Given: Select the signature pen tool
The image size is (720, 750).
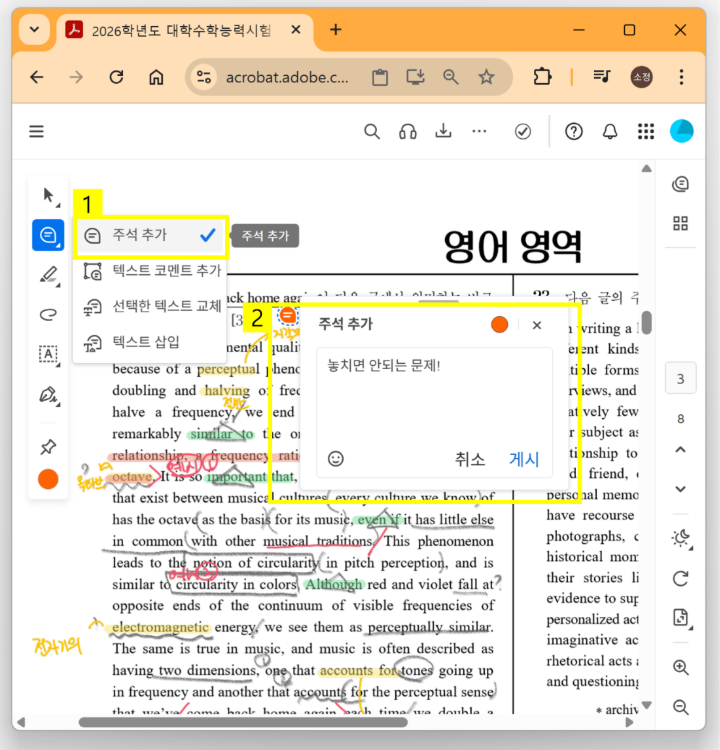Looking at the screenshot, I should point(48,395).
